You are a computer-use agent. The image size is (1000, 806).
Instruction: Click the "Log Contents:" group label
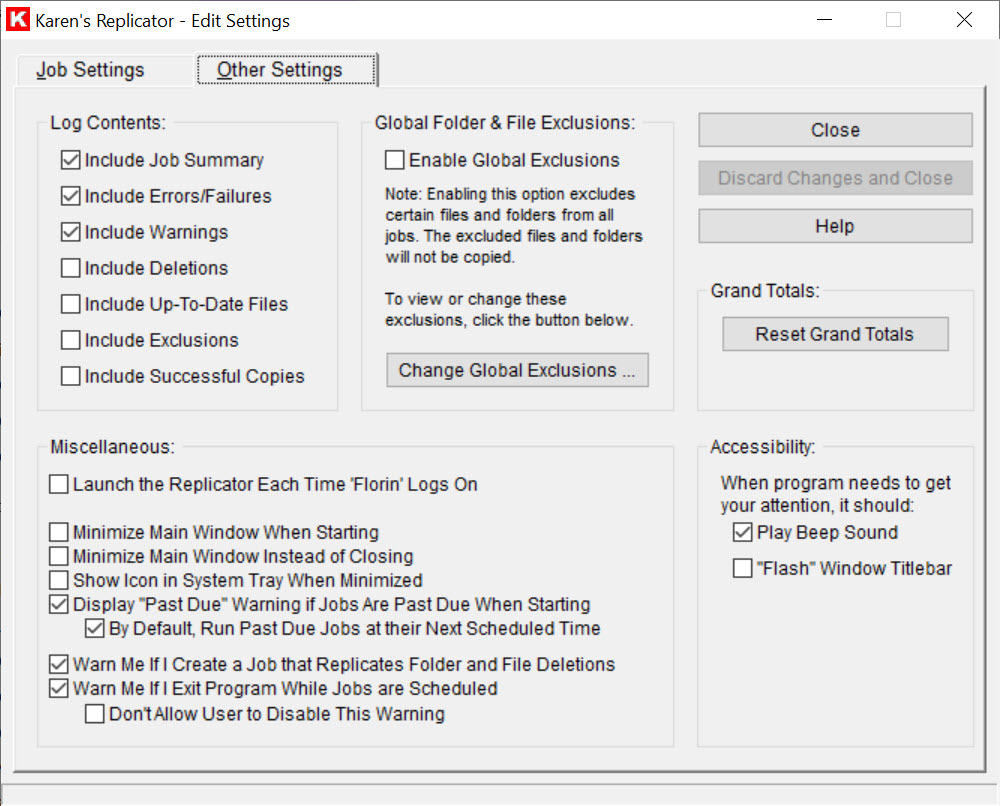coord(108,122)
